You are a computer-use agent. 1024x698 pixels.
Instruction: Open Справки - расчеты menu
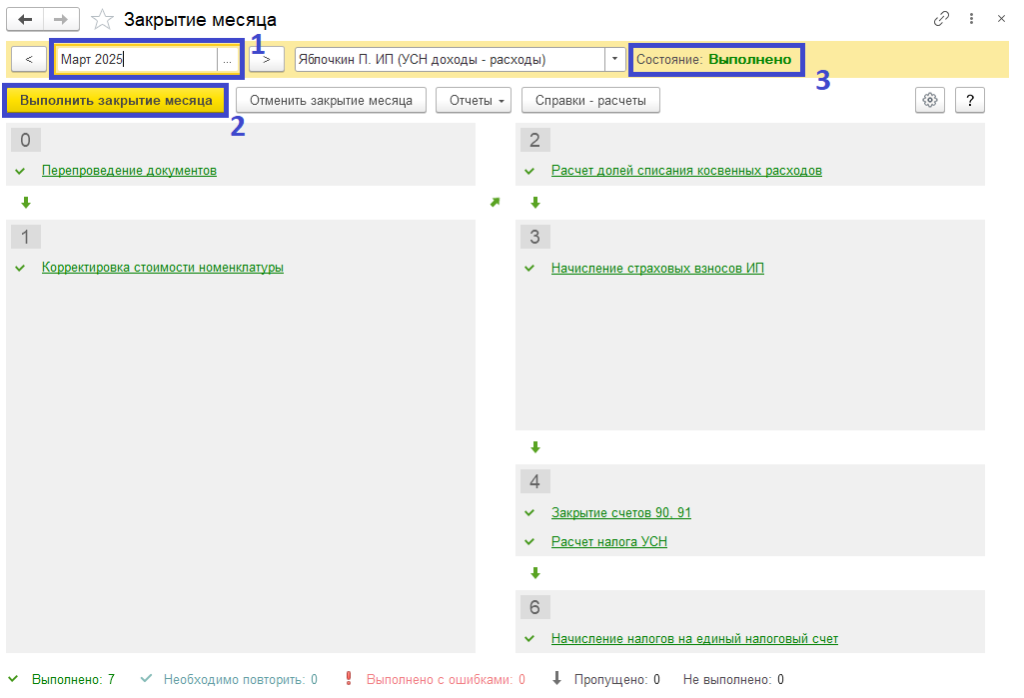click(x=591, y=100)
